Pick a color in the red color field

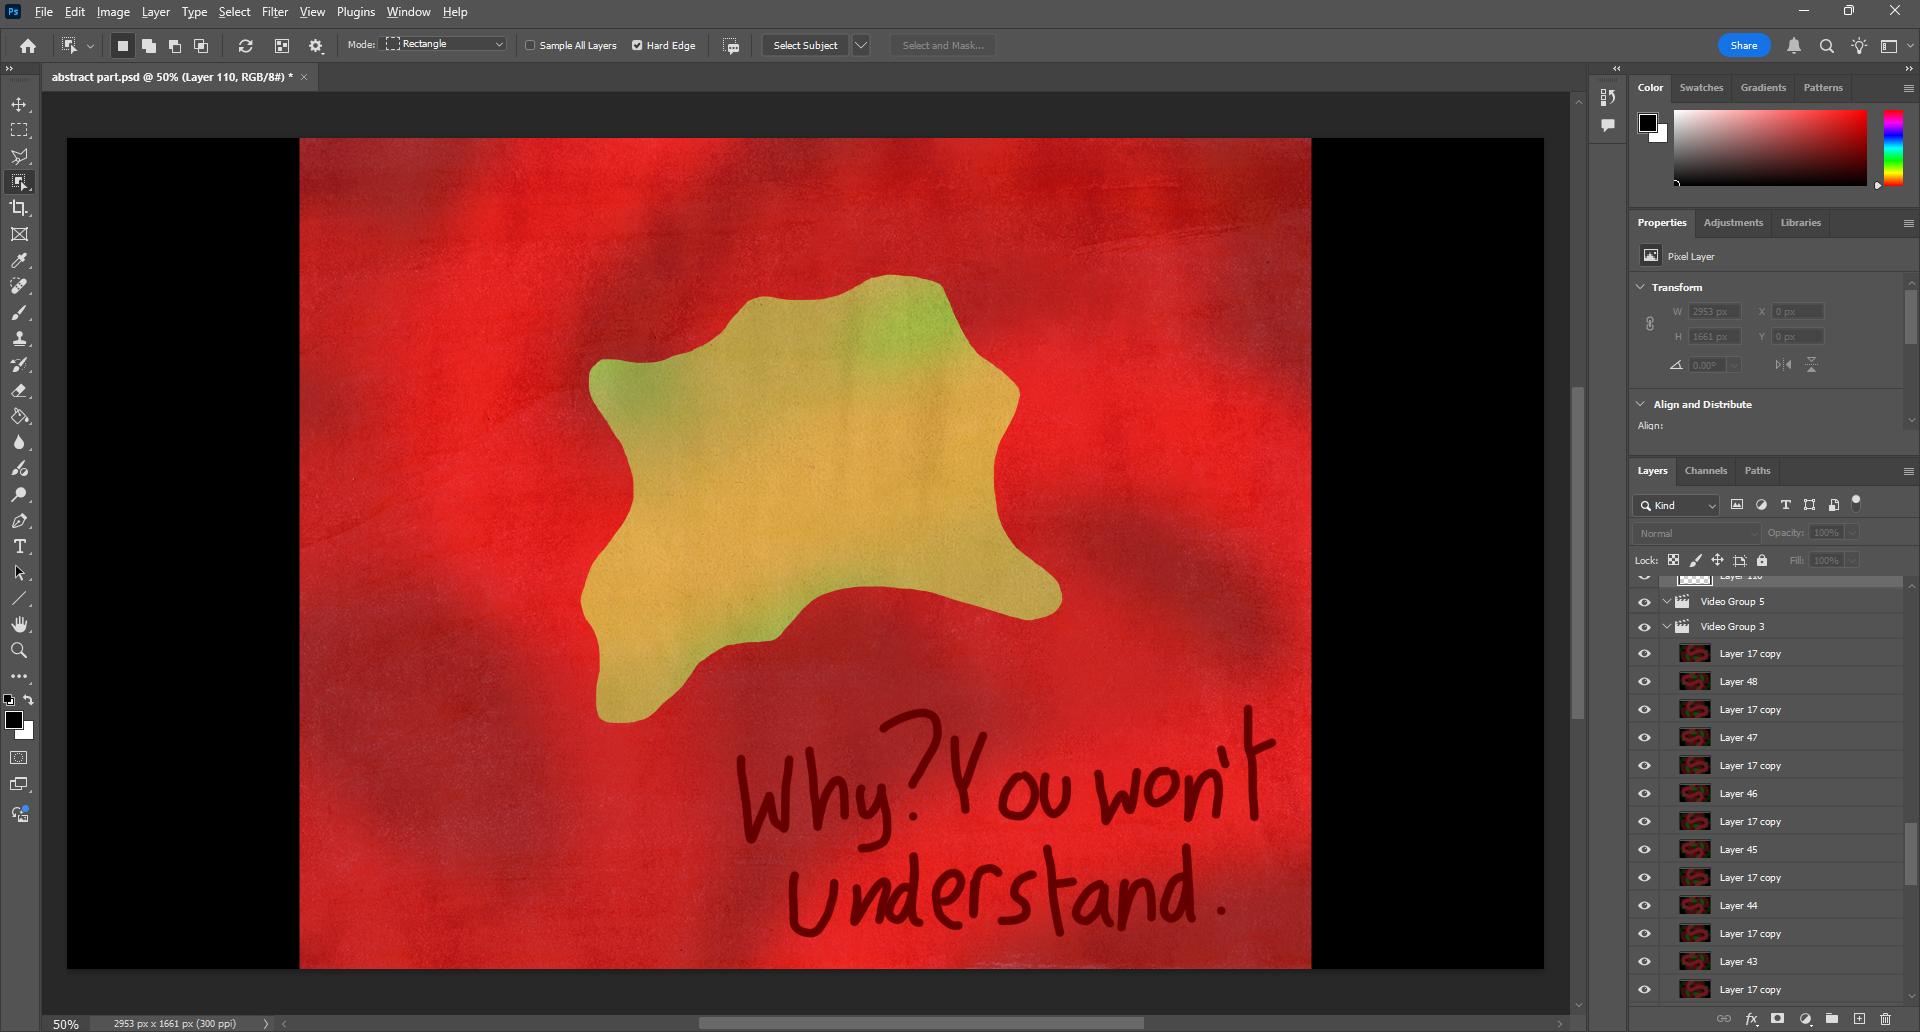tap(1770, 148)
